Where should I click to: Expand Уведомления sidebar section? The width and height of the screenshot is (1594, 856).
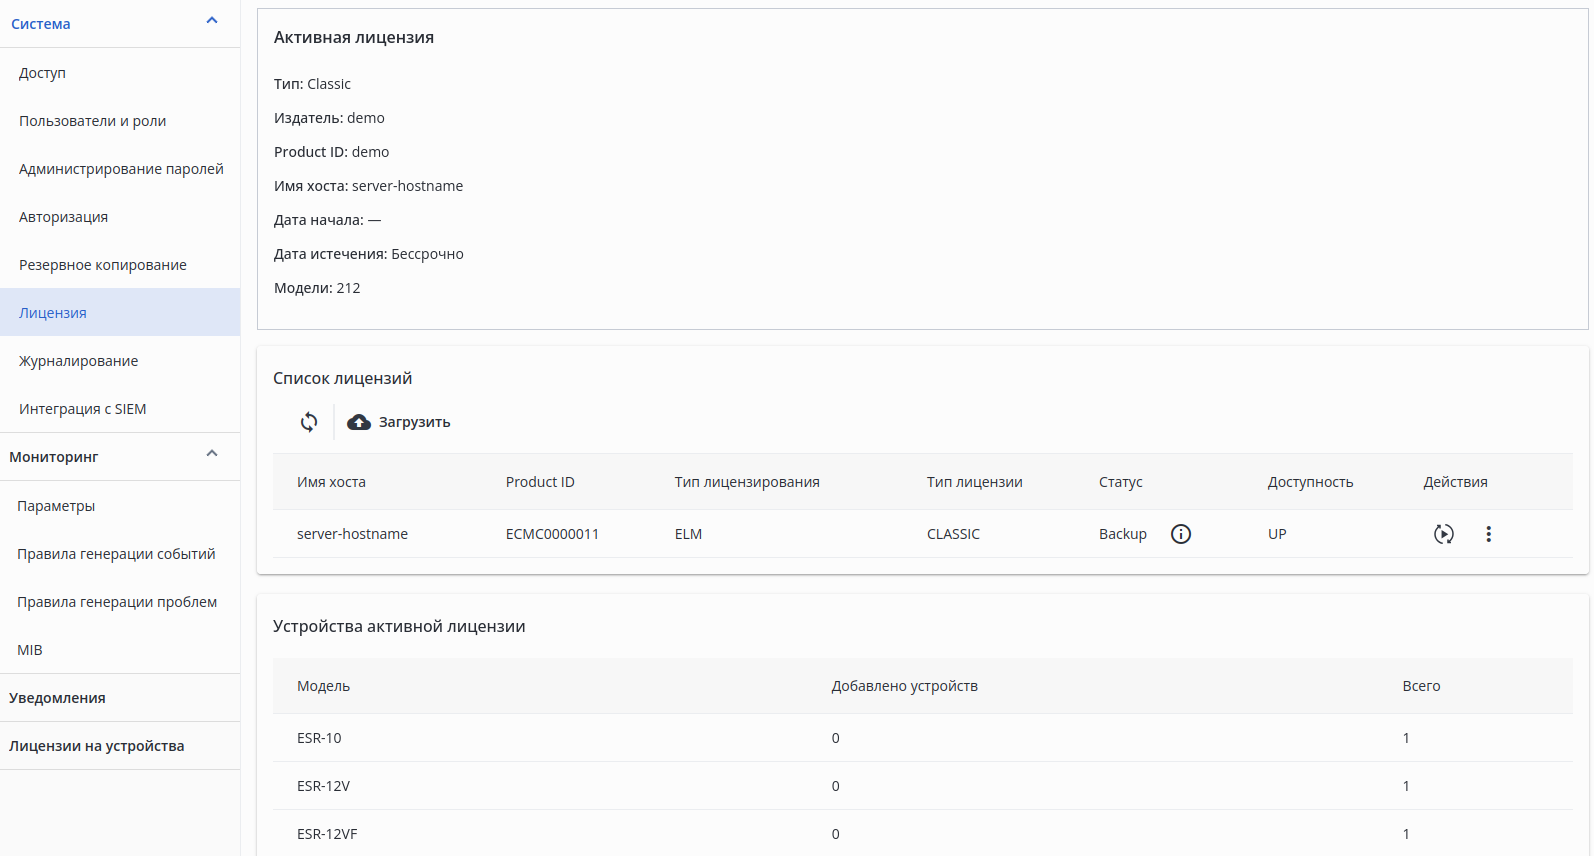click(x=57, y=698)
